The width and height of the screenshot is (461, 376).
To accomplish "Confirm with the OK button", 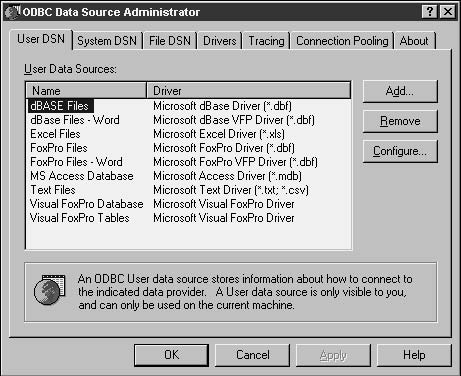I will [172, 355].
